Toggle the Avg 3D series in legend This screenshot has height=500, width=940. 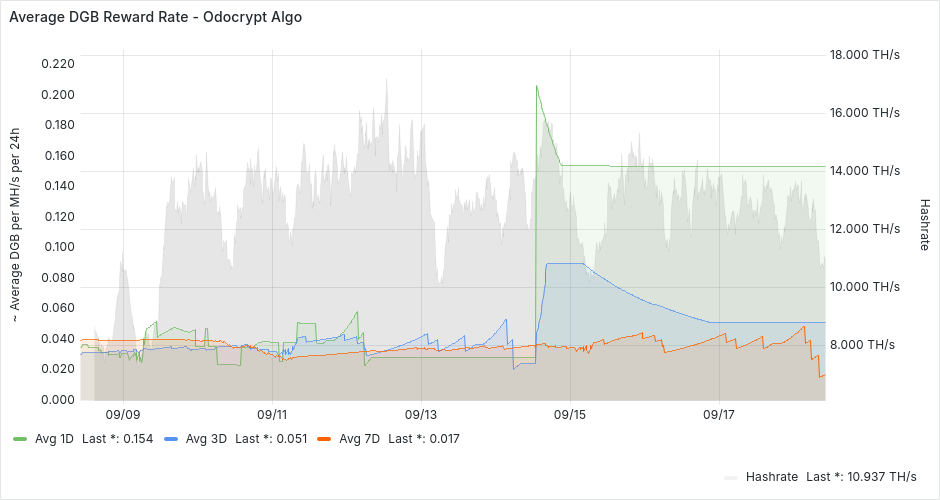click(206, 439)
